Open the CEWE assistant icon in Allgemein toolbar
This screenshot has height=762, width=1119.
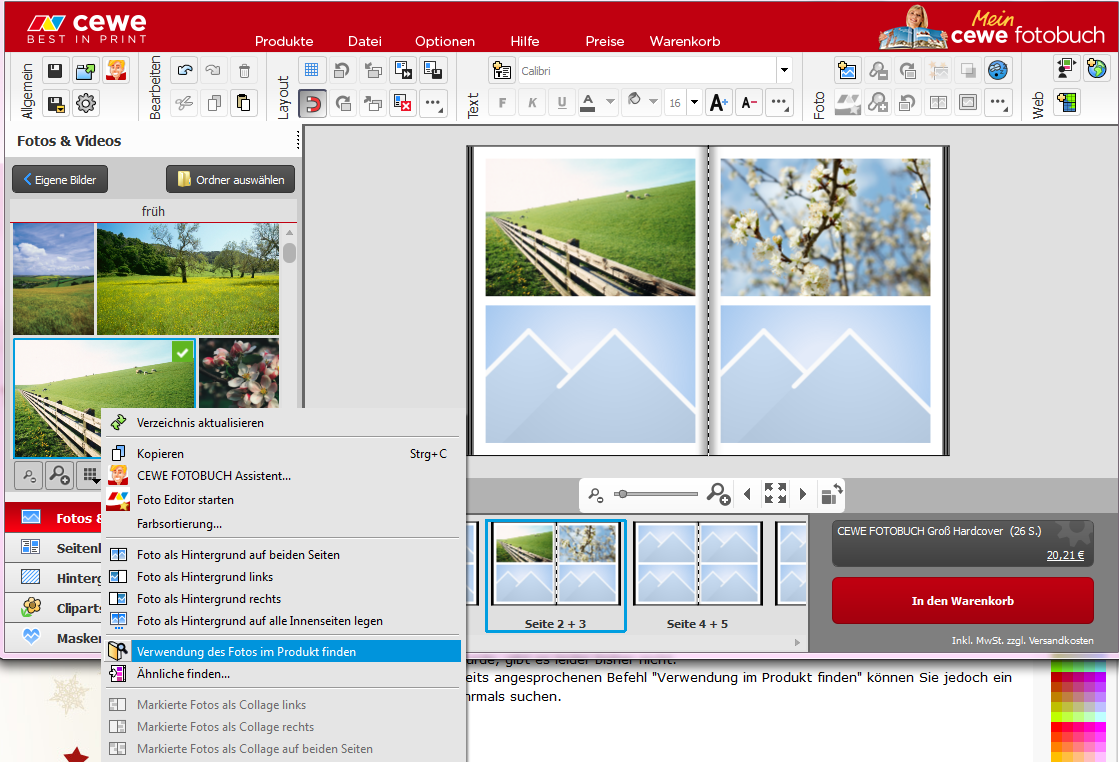pos(117,70)
